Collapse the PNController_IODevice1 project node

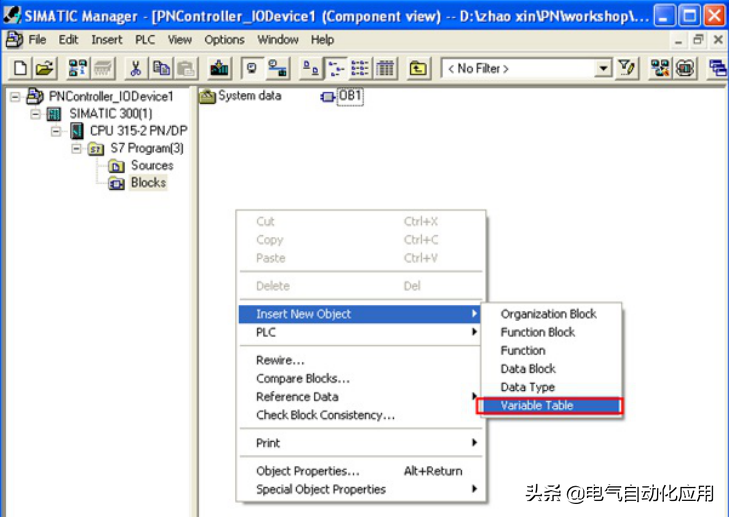[x=15, y=97]
